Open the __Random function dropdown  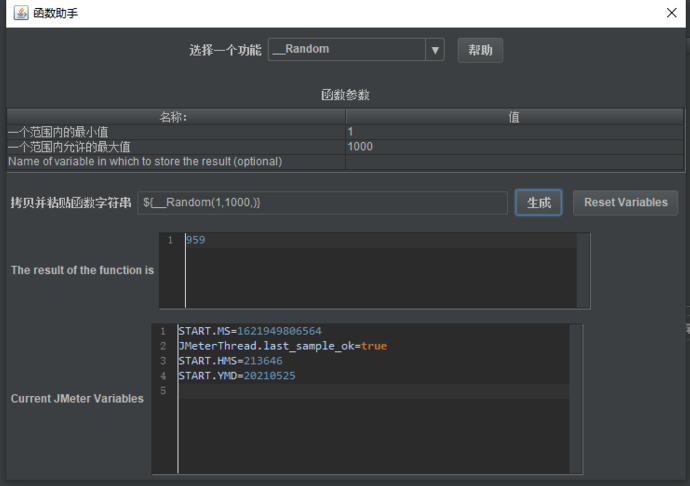click(x=356, y=49)
